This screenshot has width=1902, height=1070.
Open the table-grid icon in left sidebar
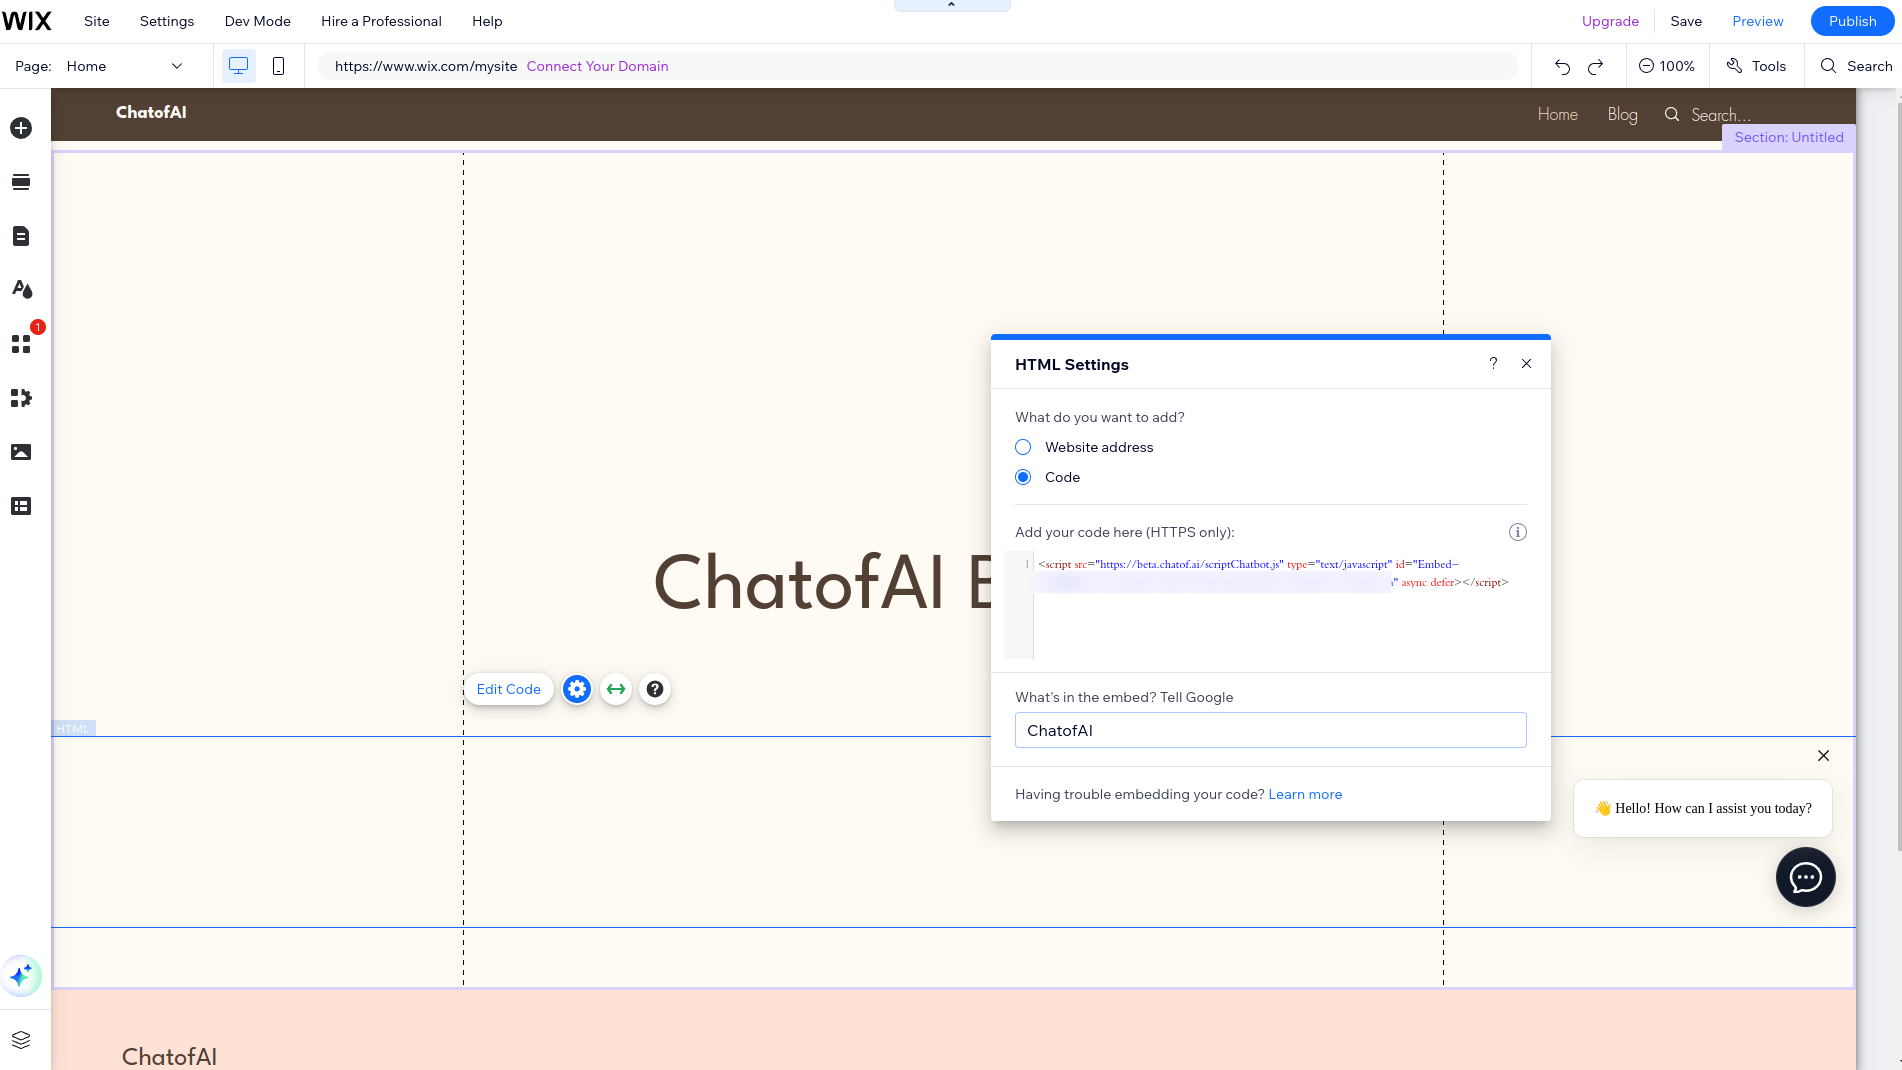(x=21, y=506)
